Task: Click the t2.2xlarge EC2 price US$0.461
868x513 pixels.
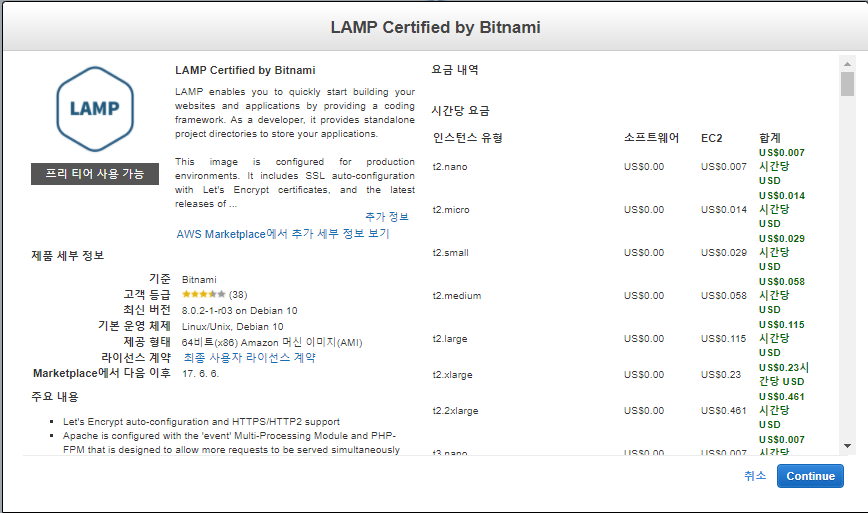Action: pos(724,411)
